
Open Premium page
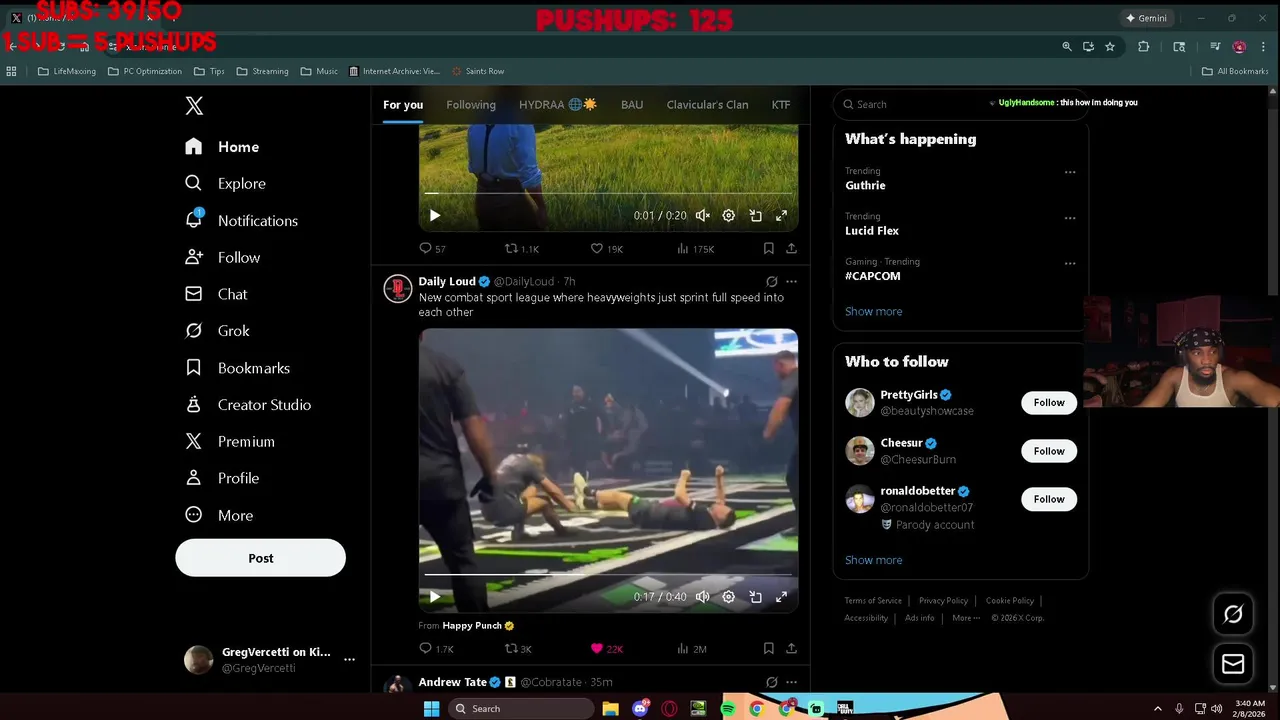(x=229, y=441)
